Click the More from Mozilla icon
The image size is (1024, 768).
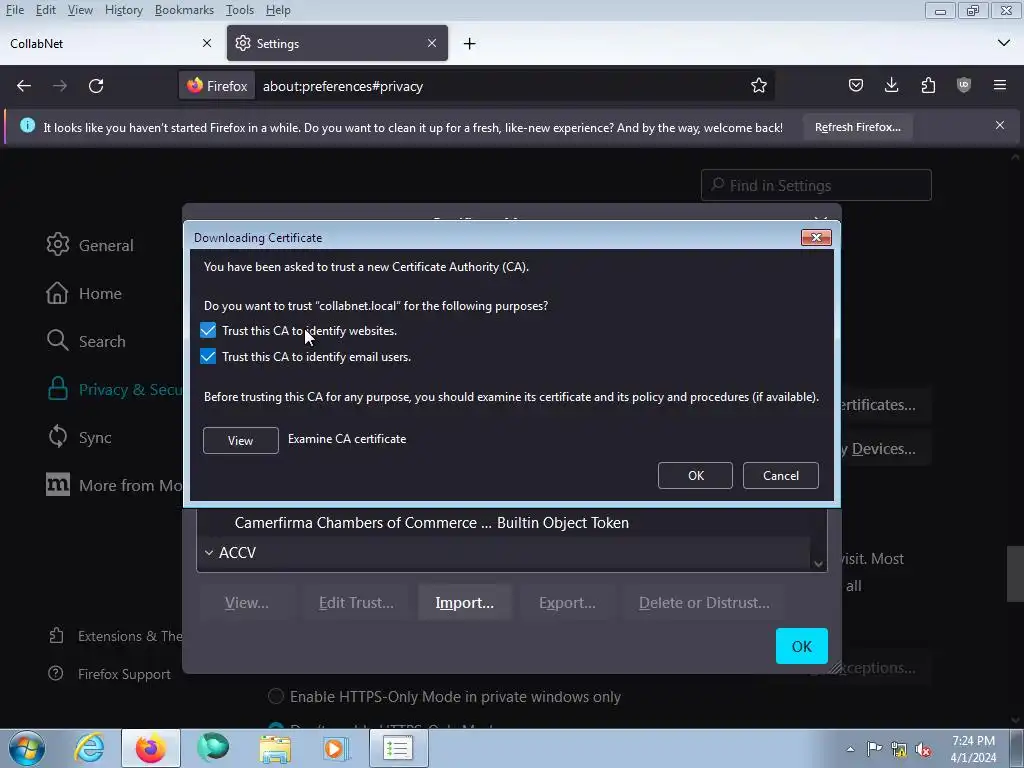point(57,485)
